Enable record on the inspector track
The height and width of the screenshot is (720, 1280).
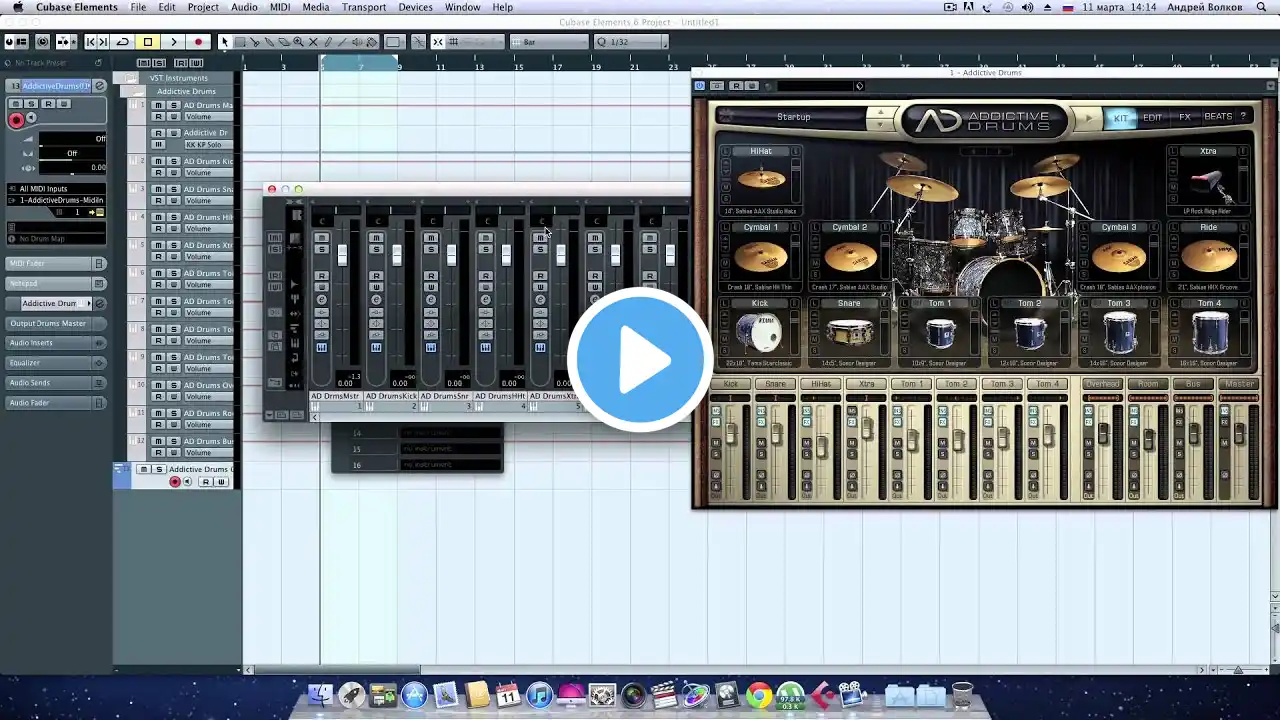click(x=16, y=120)
